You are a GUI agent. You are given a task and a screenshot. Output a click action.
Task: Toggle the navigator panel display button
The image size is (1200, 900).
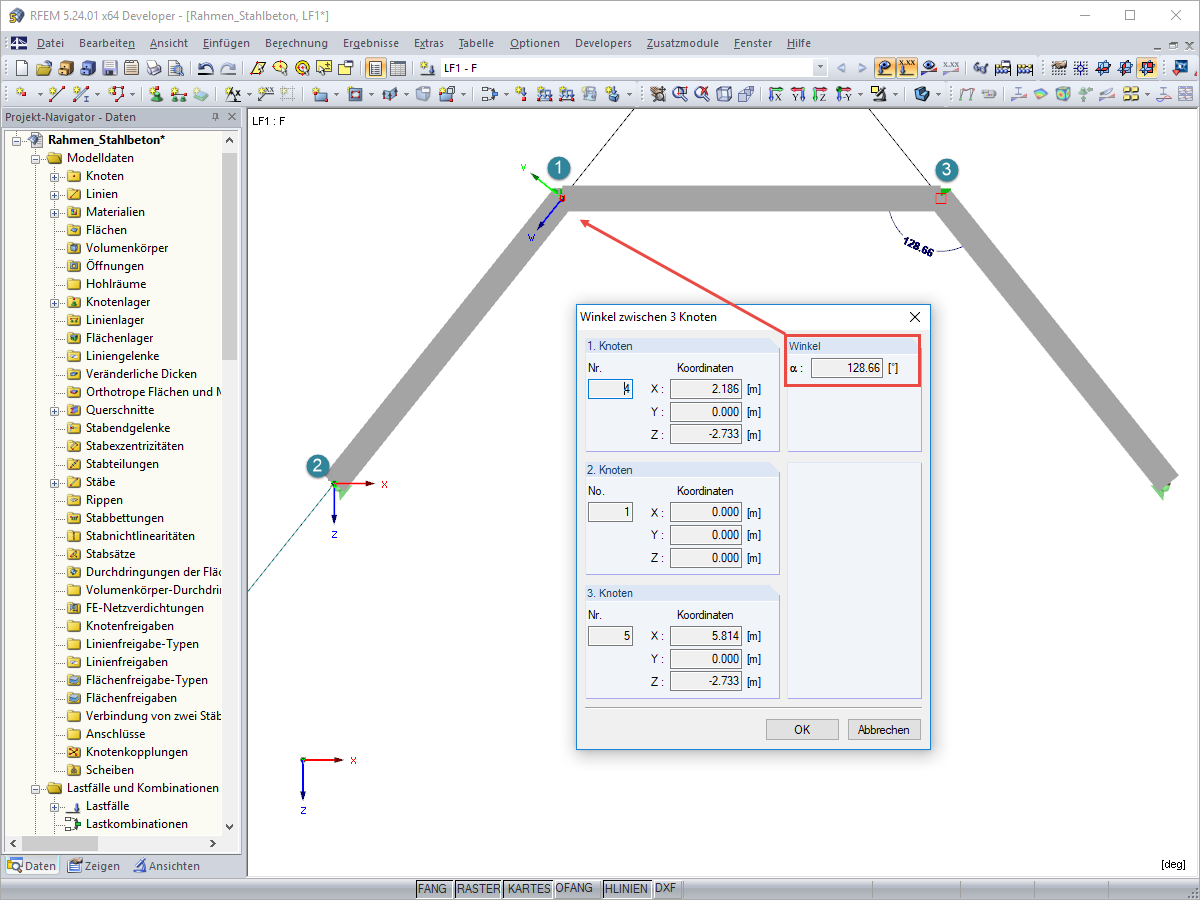coord(376,68)
